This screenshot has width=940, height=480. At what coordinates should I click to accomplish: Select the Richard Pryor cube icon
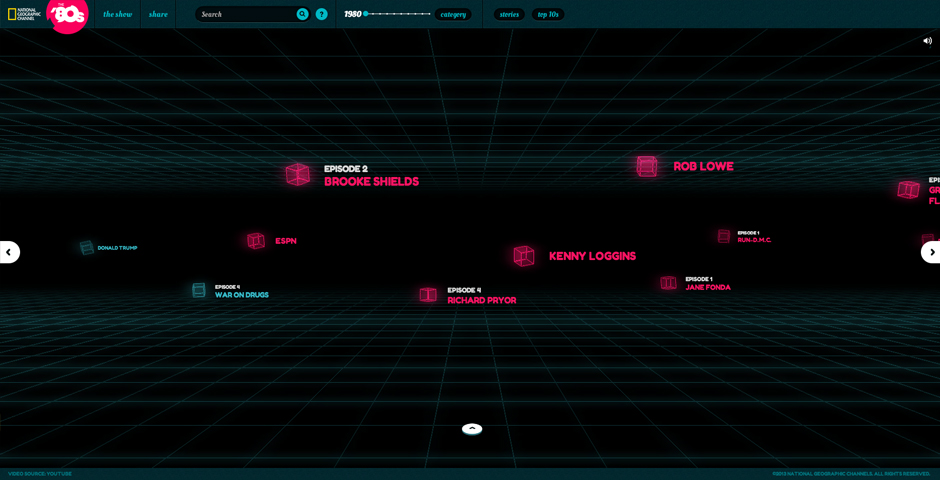[428, 294]
